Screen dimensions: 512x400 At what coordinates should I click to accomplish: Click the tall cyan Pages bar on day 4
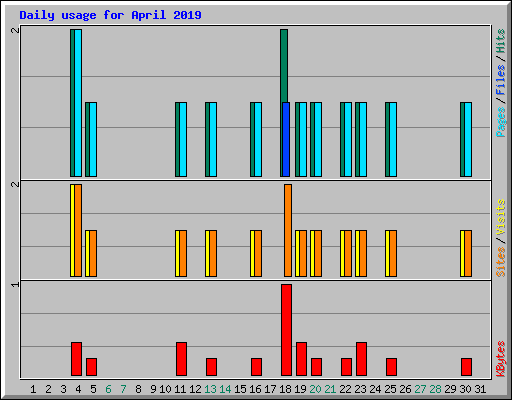(x=78, y=103)
